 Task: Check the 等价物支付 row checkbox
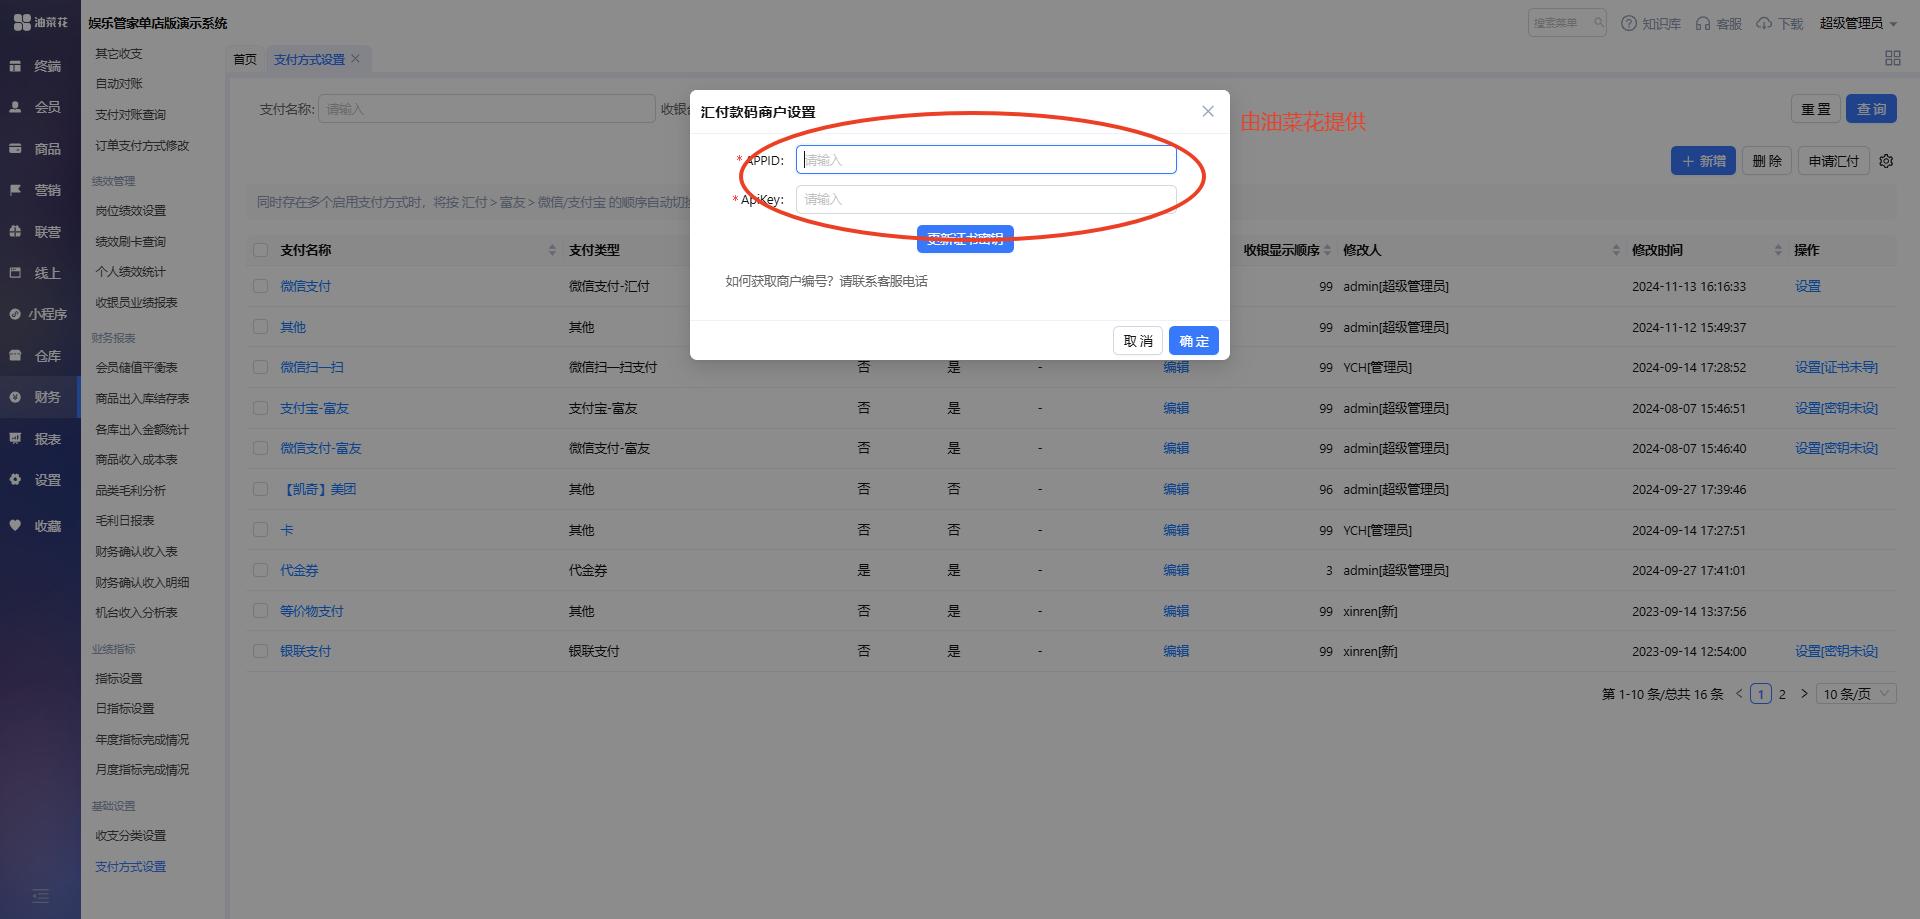pyautogui.click(x=261, y=611)
